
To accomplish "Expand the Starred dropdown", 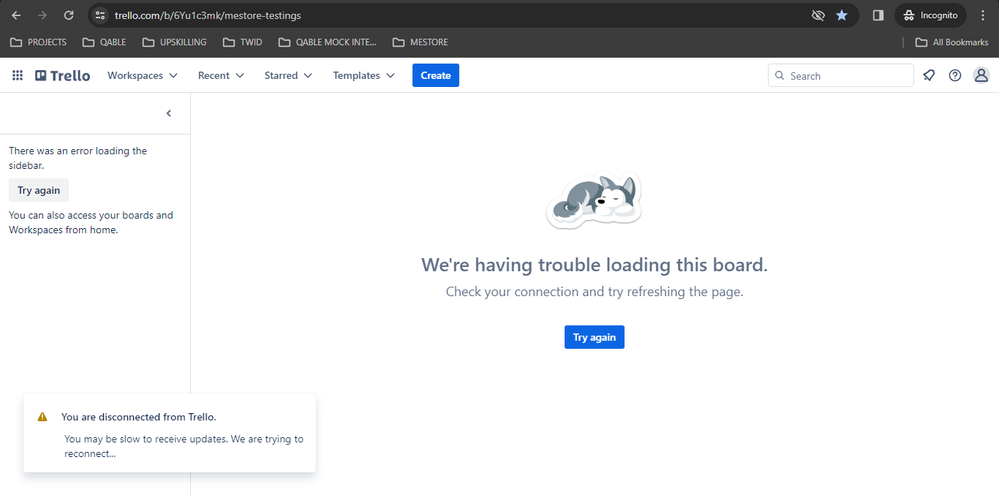I will pos(288,75).
